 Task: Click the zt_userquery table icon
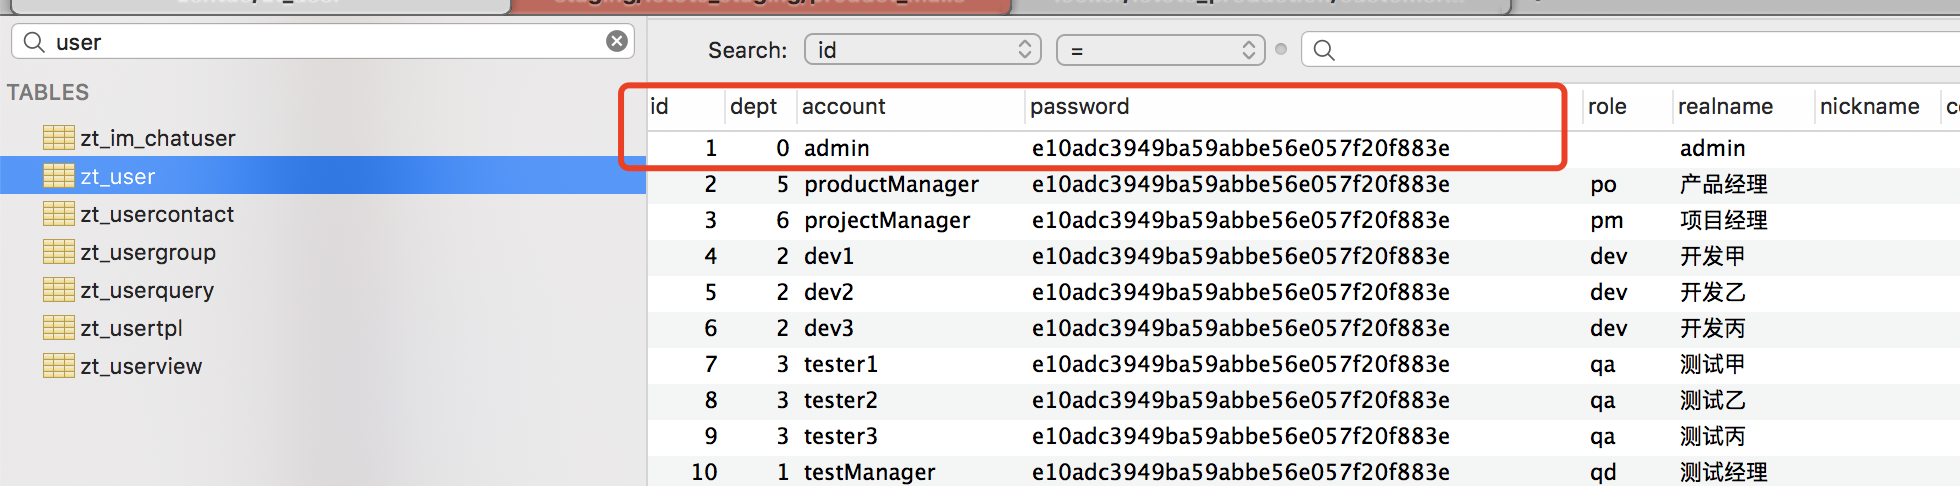click(x=59, y=290)
